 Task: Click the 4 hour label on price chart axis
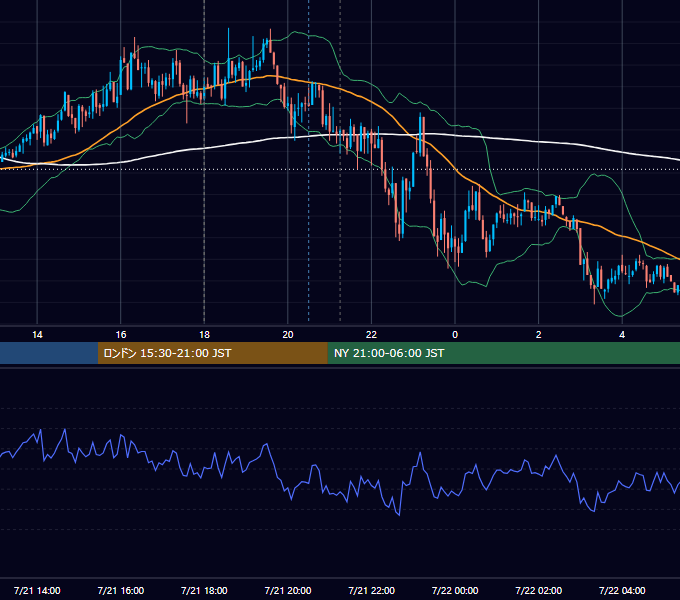tap(622, 335)
